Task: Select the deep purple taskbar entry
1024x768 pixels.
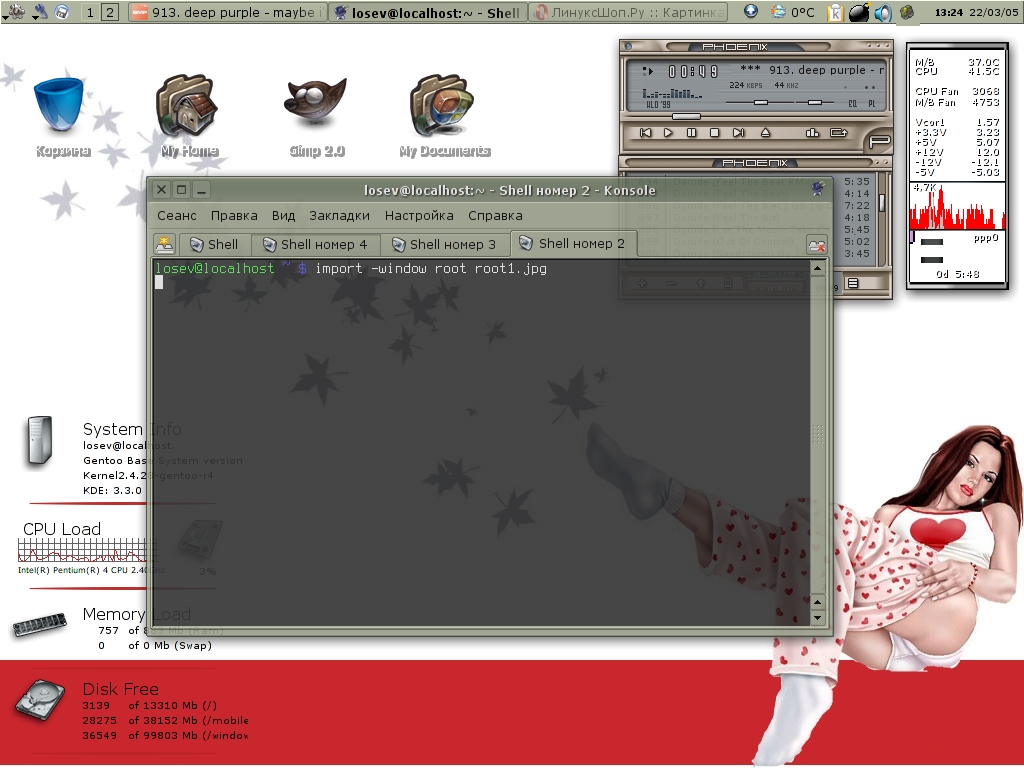Action: (226, 12)
